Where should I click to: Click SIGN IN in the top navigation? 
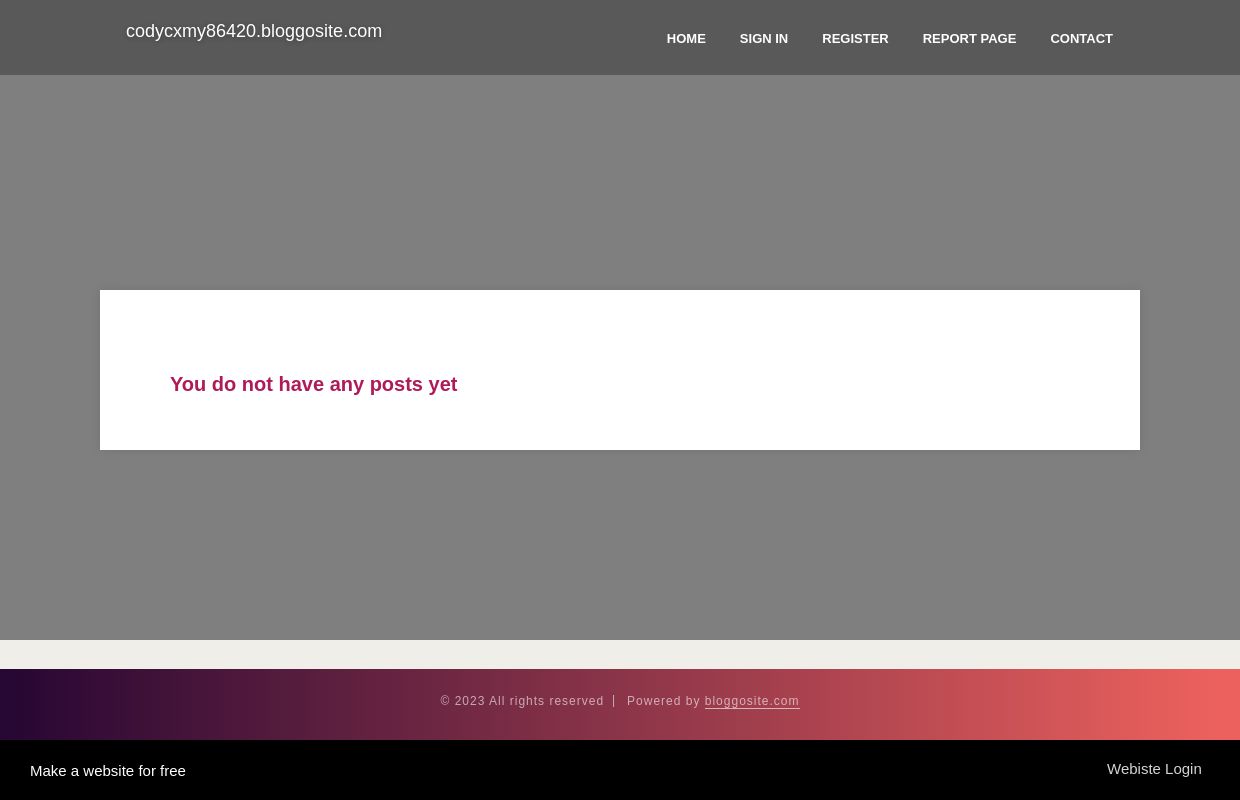click(x=763, y=38)
